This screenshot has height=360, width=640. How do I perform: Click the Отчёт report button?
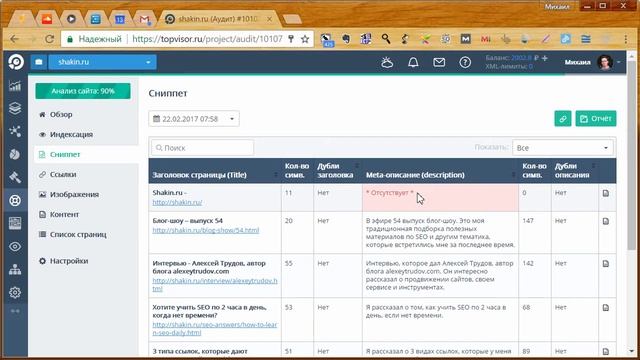coord(596,119)
